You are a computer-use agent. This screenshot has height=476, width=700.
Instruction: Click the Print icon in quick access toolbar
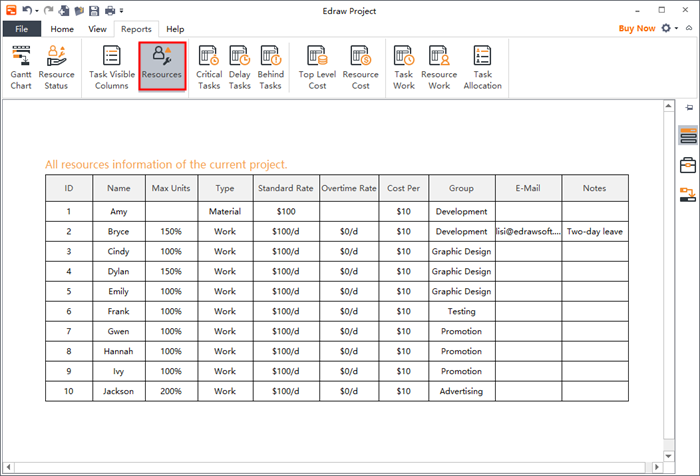[110, 10]
